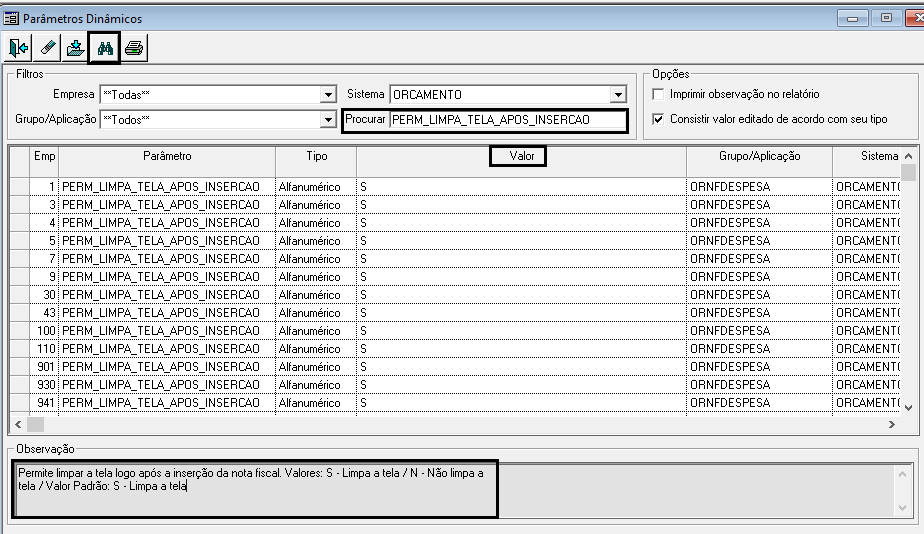Image resolution: width=924 pixels, height=534 pixels.
Task: Toggle Consistir valor editado checkbox
Action: click(658, 119)
